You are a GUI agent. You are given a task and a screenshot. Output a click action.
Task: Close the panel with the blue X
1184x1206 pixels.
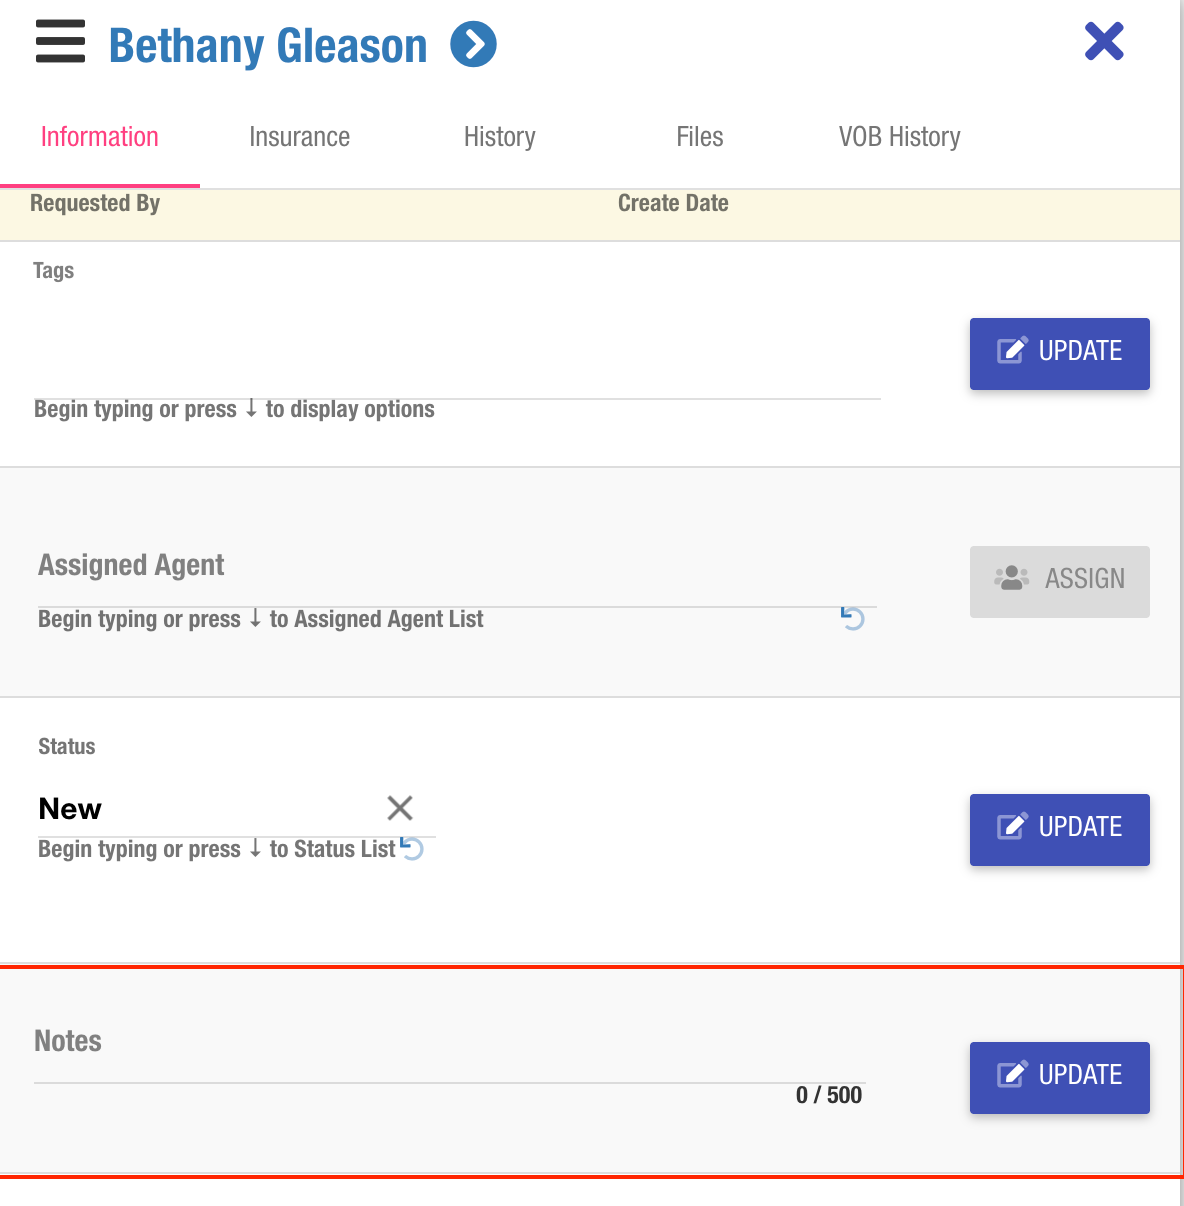pyautogui.click(x=1104, y=42)
